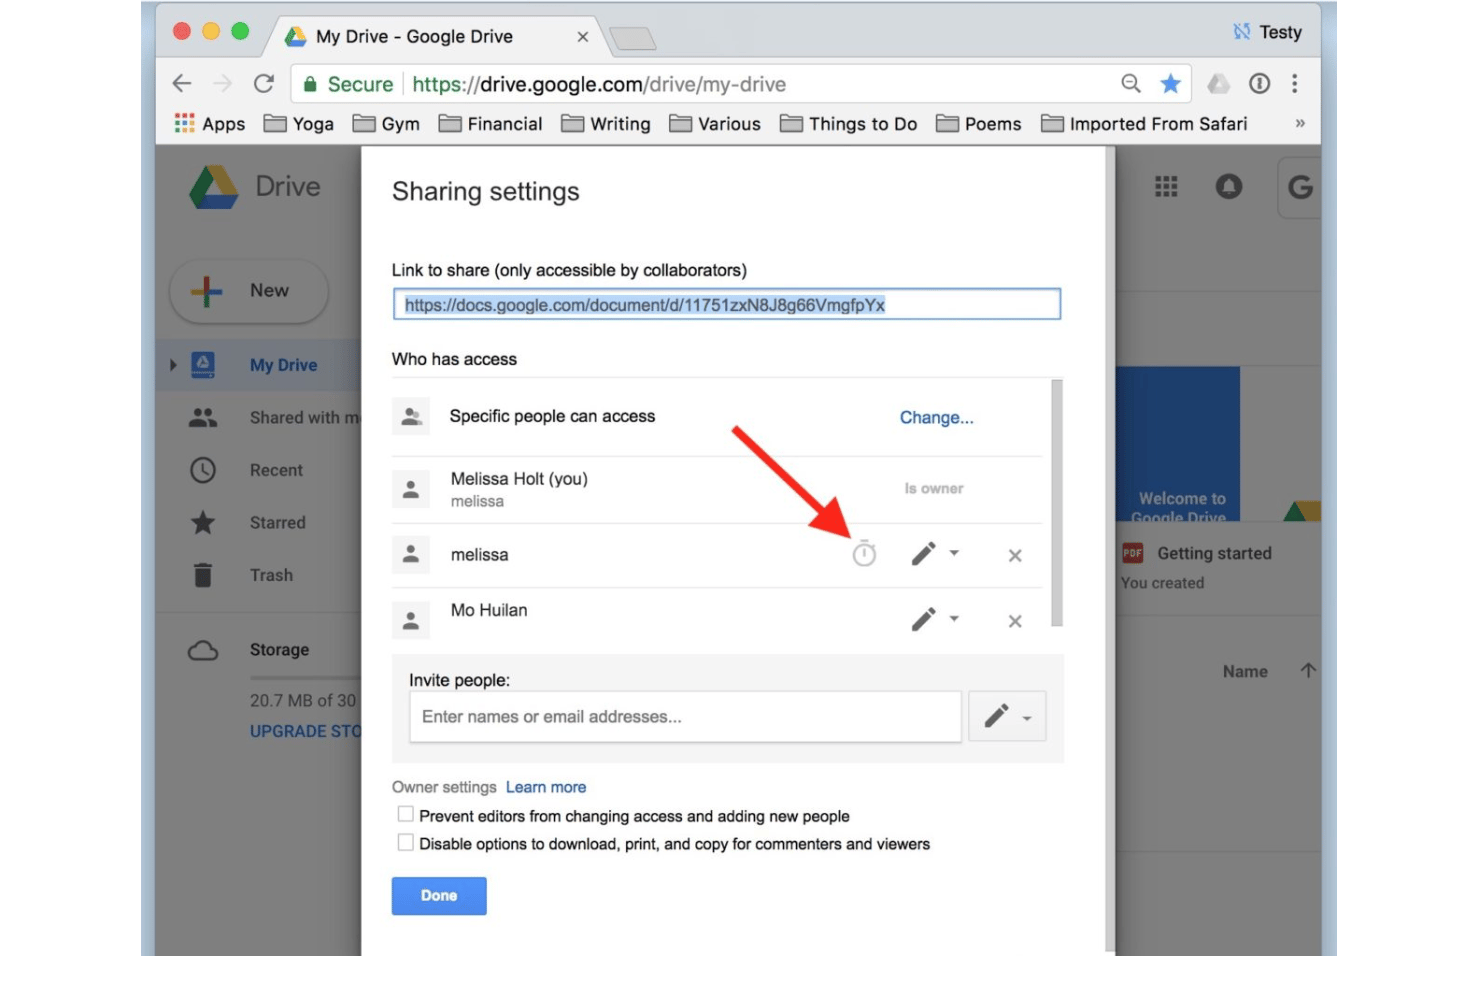Viewport: 1480px width, 987px height.
Task: Sort files by Name column
Action: pyautogui.click(x=1245, y=672)
